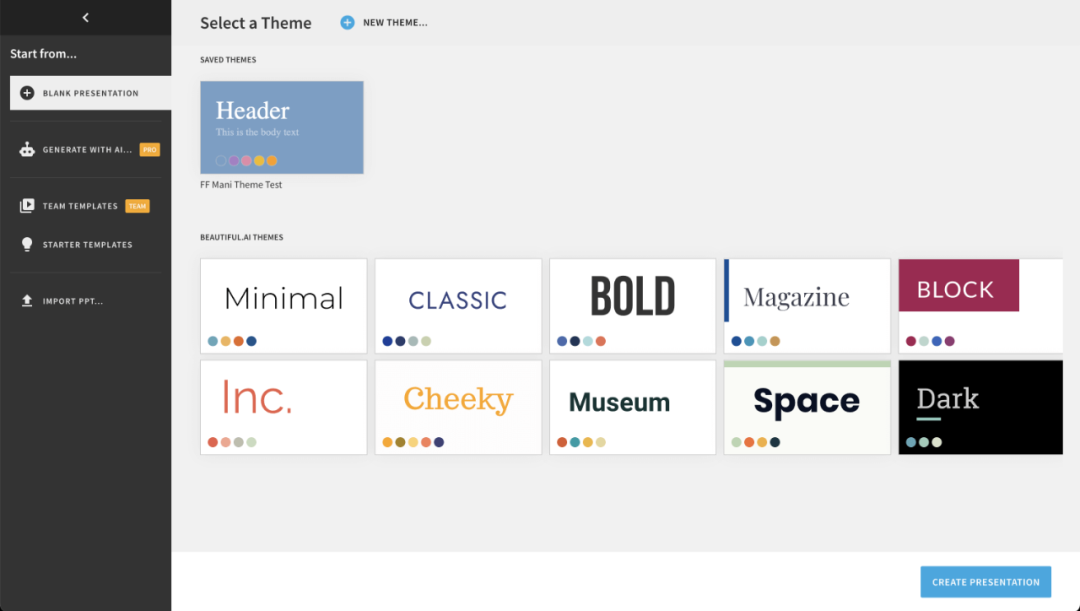
Task: Click the TEAM badge beside Team Templates
Action: click(x=137, y=206)
